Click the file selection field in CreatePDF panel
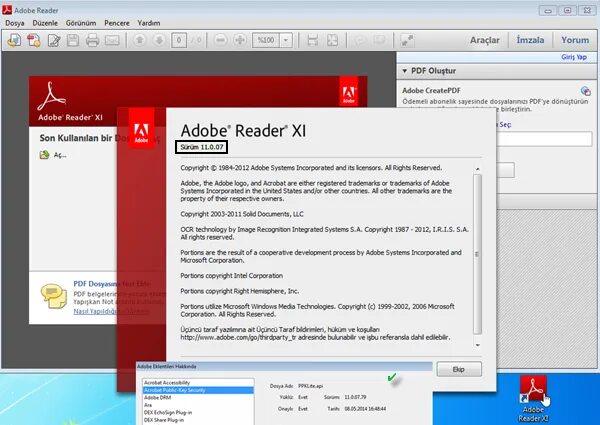The height and width of the screenshot is (425, 600). tap(545, 139)
